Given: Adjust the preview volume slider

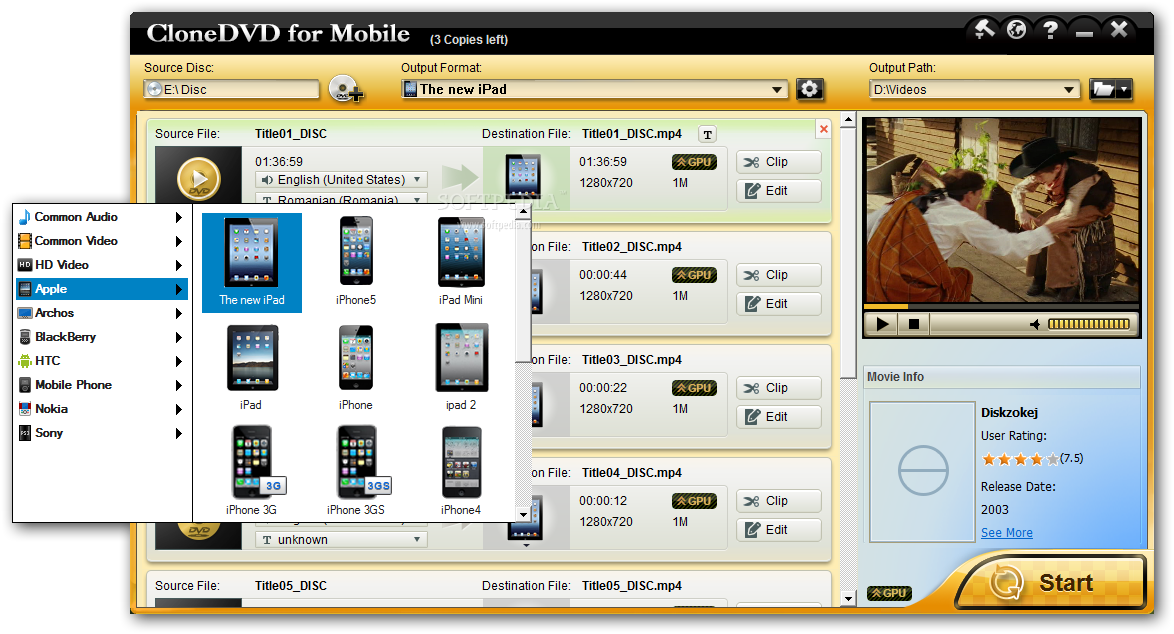Looking at the screenshot, I should click(x=1089, y=324).
